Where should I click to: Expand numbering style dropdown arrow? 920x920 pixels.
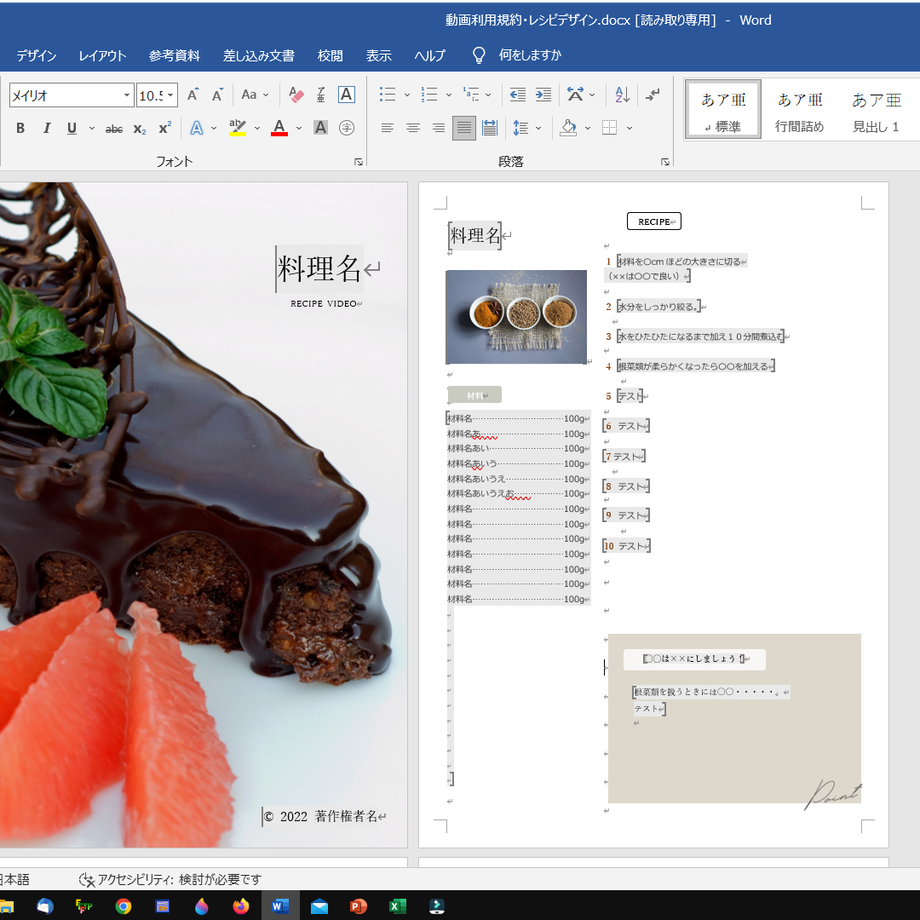[449, 94]
